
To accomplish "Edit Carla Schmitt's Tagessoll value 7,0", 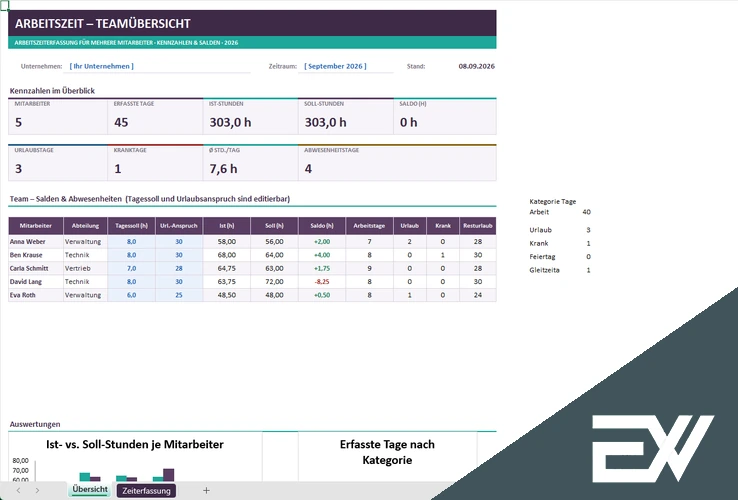I will pyautogui.click(x=131, y=268).
